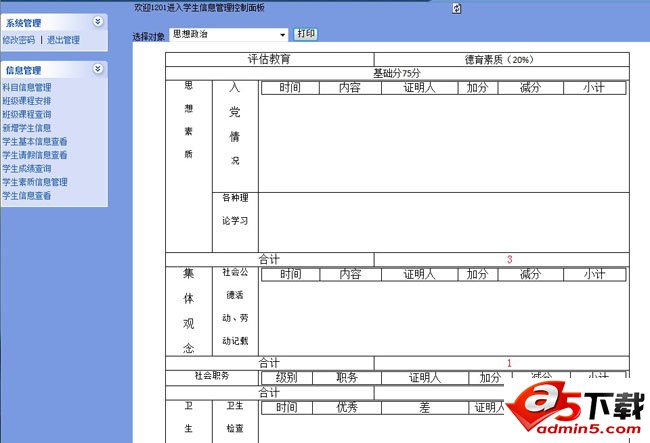Click the 时间 column header in 入党情况 section
The height and width of the screenshot is (443, 650).
pos(290,88)
